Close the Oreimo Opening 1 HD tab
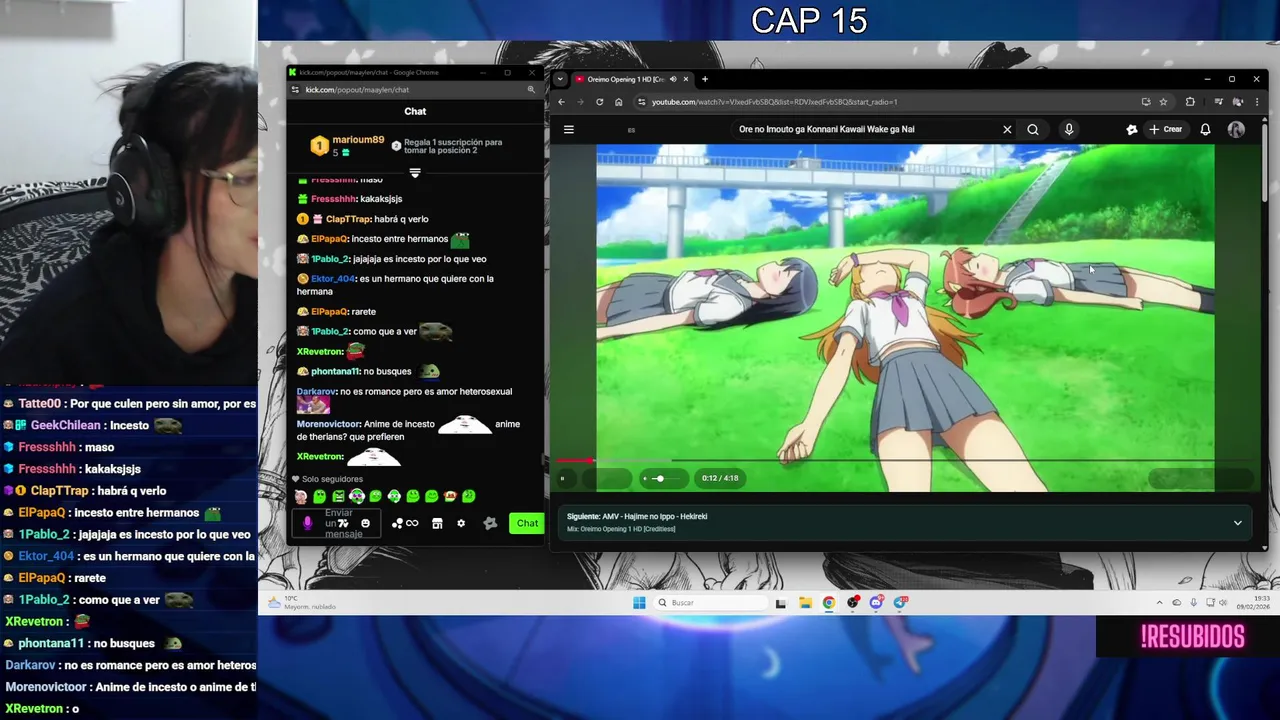Viewport: 1280px width, 720px height. coord(685,79)
